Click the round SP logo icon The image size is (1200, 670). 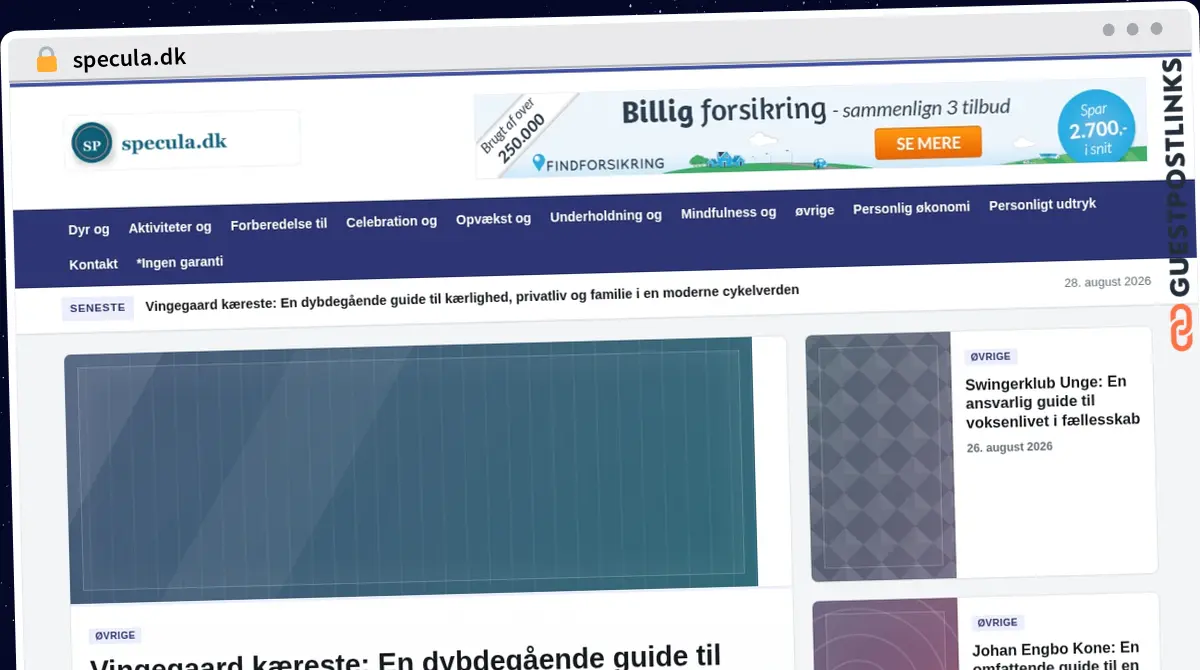click(92, 143)
